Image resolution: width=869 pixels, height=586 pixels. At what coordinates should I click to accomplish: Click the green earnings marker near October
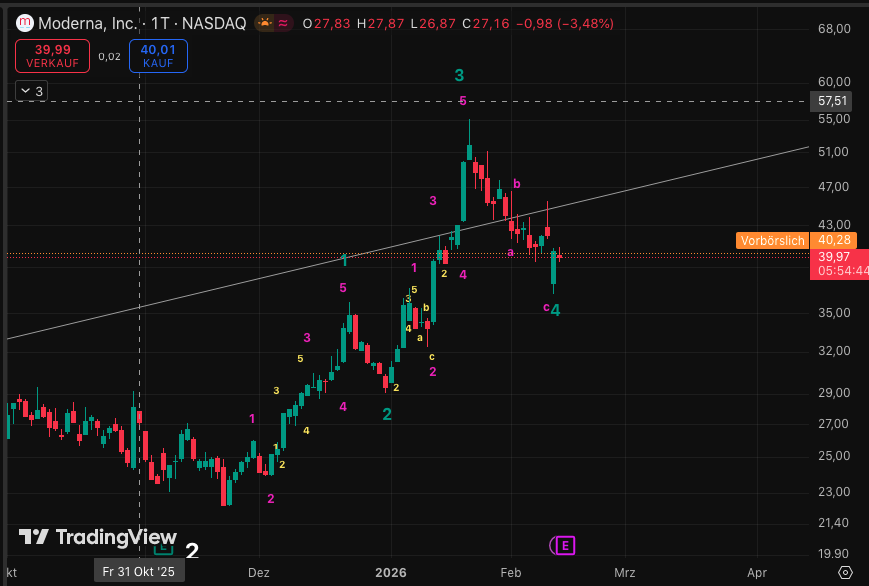click(x=162, y=548)
